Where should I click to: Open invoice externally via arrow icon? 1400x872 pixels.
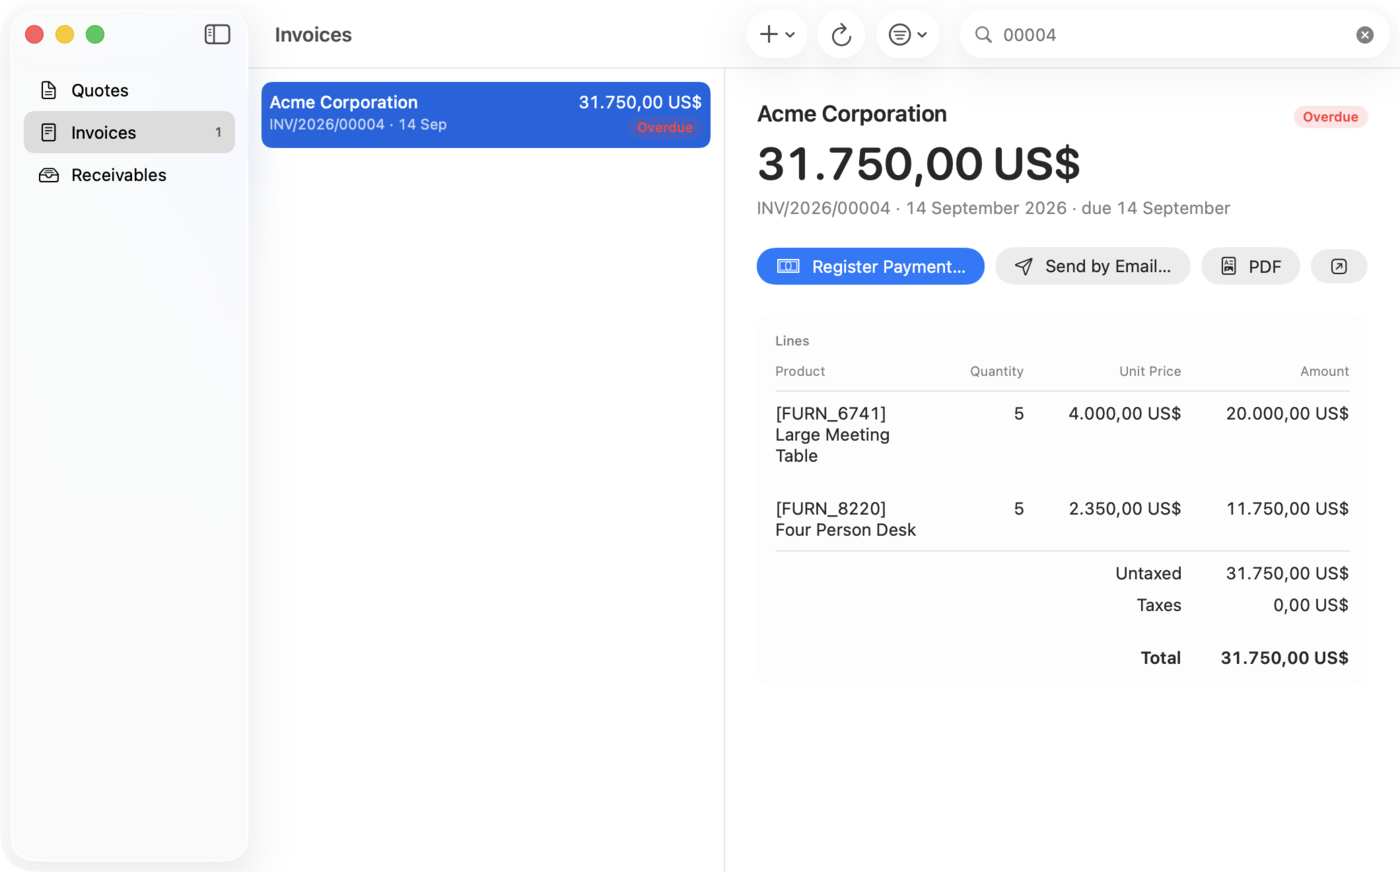click(x=1339, y=266)
